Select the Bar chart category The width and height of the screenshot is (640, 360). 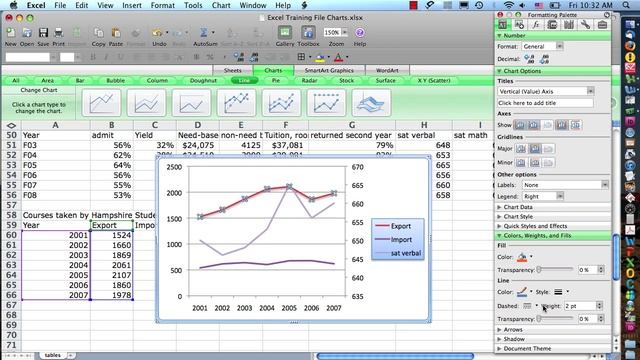80,80
